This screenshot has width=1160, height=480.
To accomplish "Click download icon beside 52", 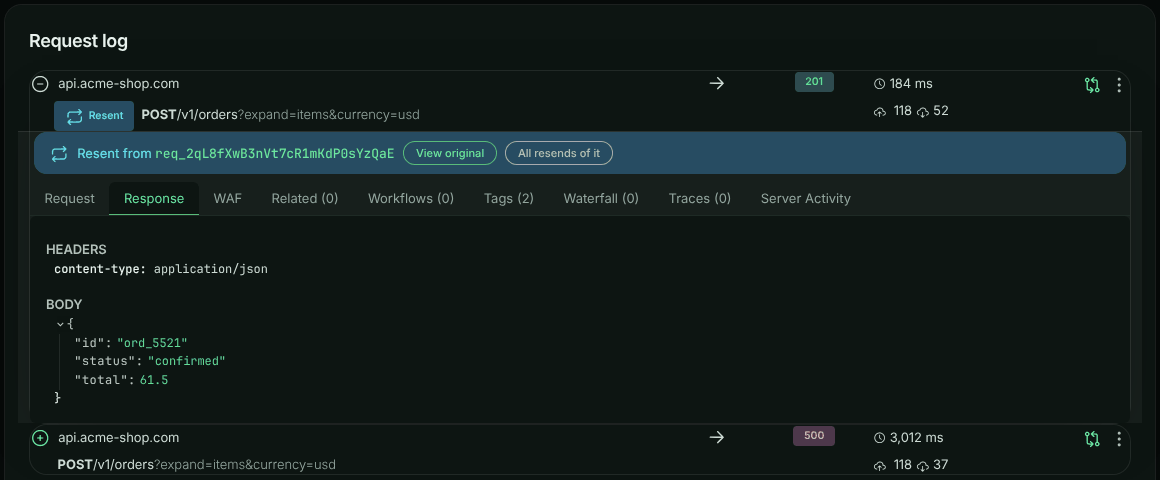I will pos(923,112).
